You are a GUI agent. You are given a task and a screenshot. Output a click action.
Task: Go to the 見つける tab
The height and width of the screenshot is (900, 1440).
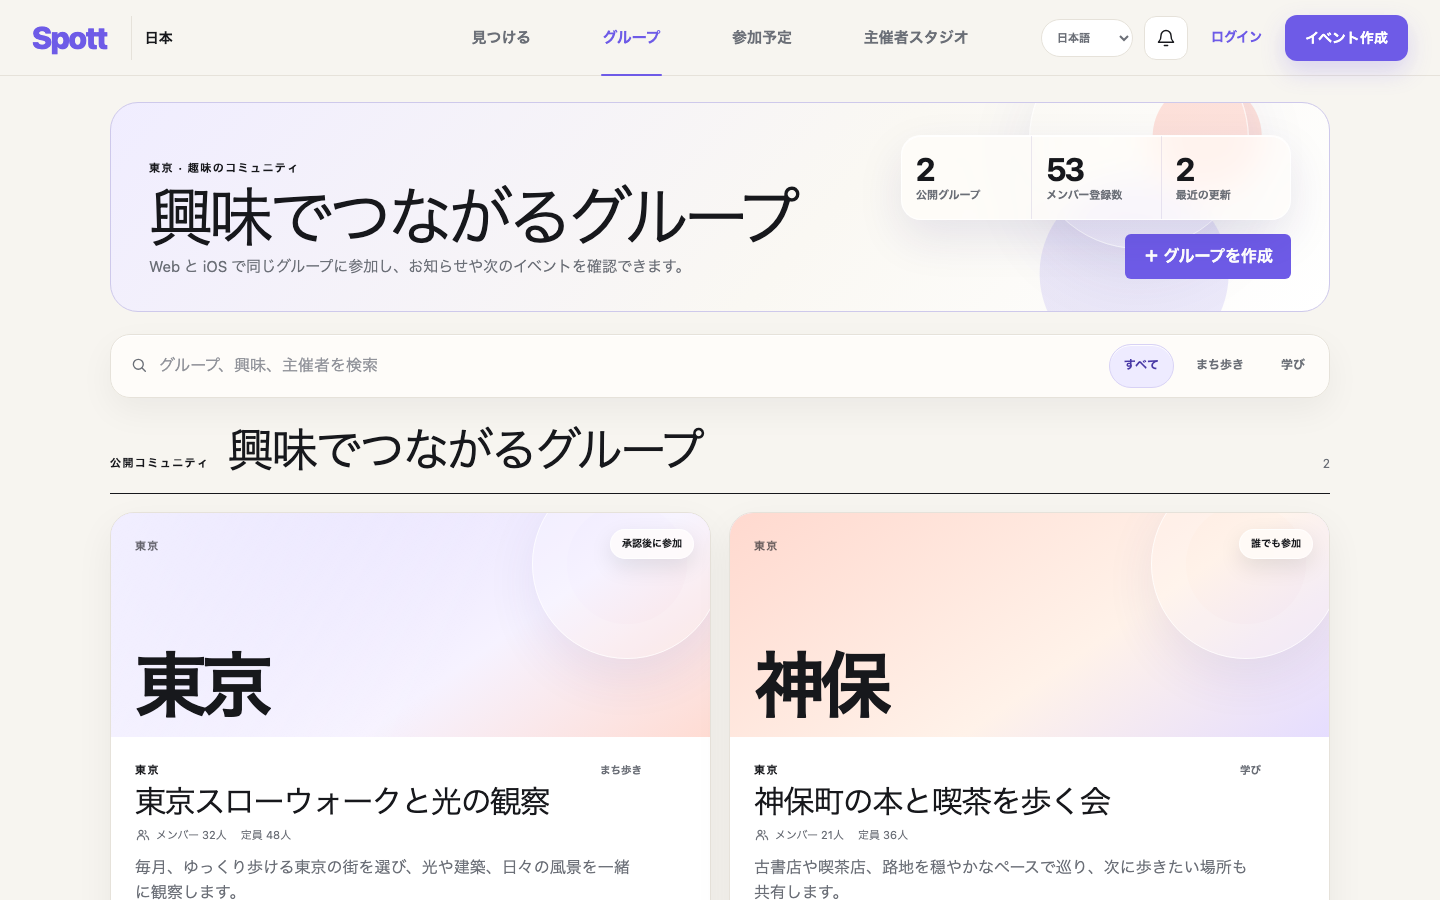501,38
